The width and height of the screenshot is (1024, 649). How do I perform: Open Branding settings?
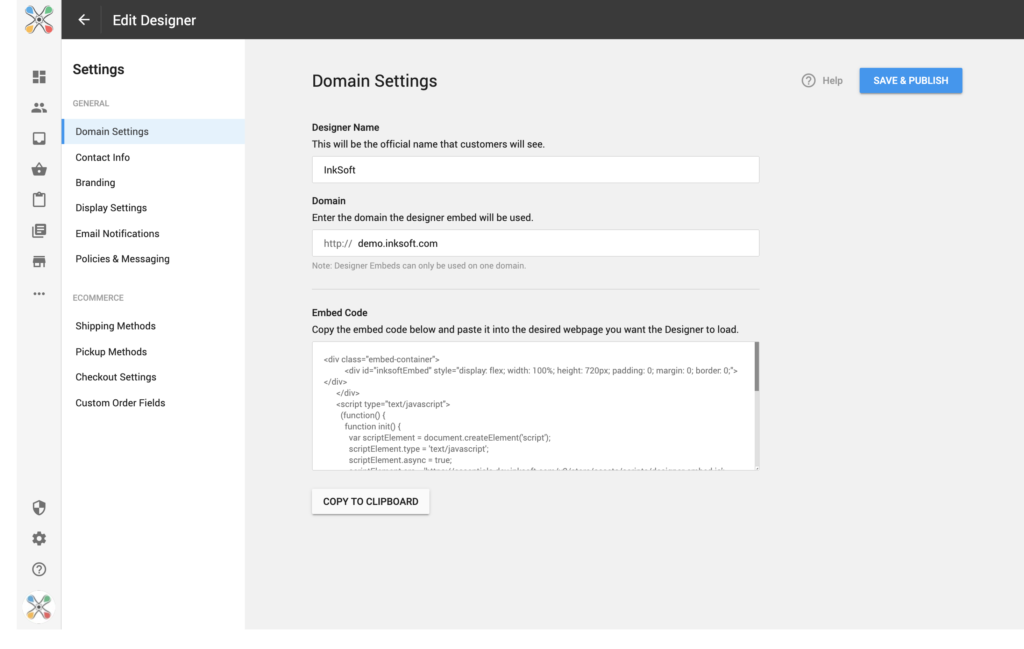tap(95, 183)
